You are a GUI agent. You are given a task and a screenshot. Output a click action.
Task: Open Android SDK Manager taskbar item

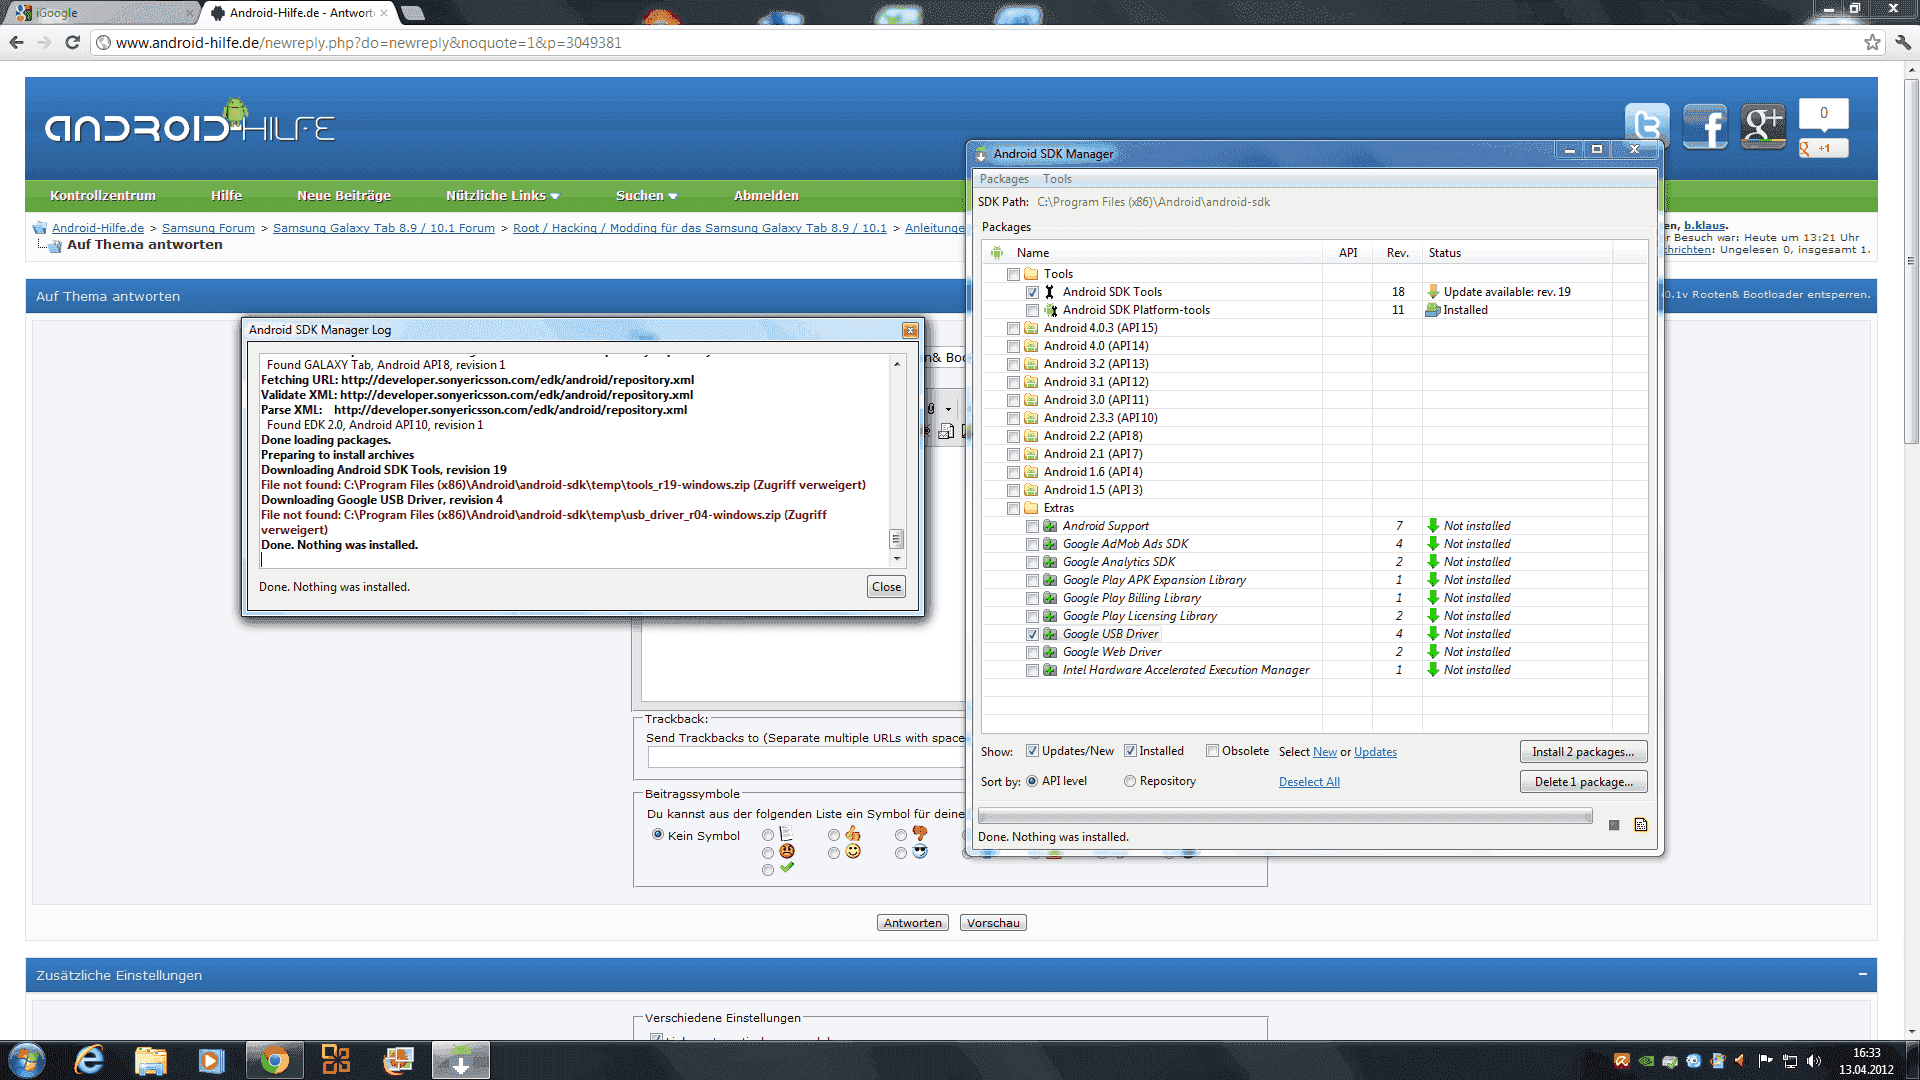[x=460, y=1060]
